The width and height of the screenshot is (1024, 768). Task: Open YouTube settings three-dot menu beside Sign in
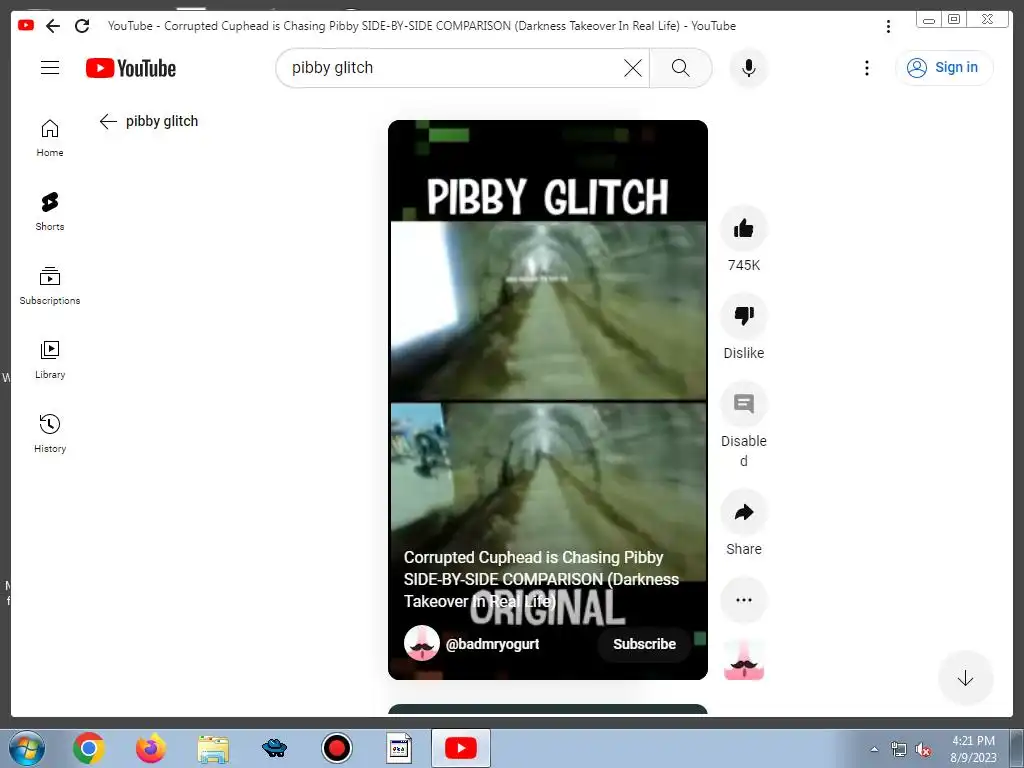coord(867,68)
